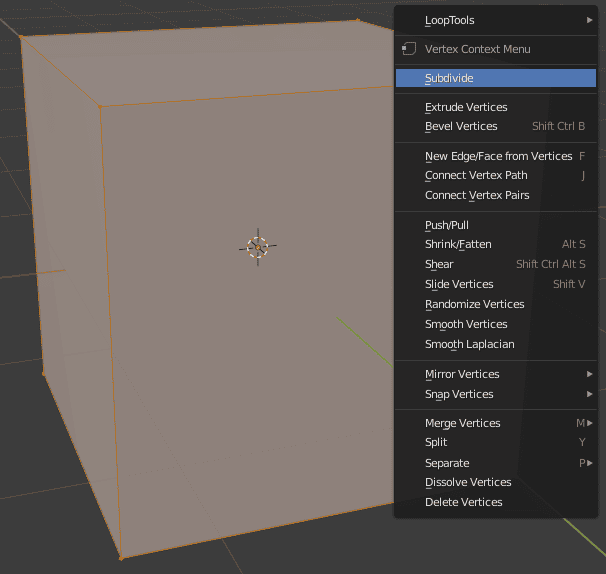
Task: Click the 3D cursor on the cube
Action: [x=258, y=247]
